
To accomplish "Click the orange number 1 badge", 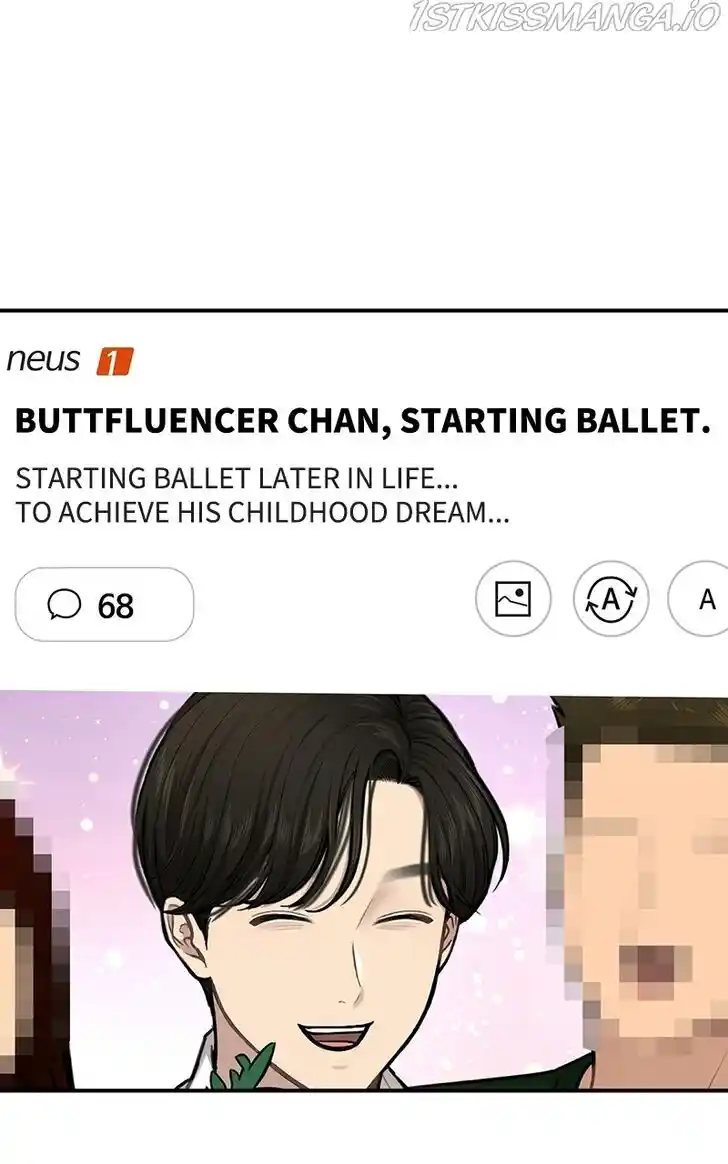I will tap(114, 362).
